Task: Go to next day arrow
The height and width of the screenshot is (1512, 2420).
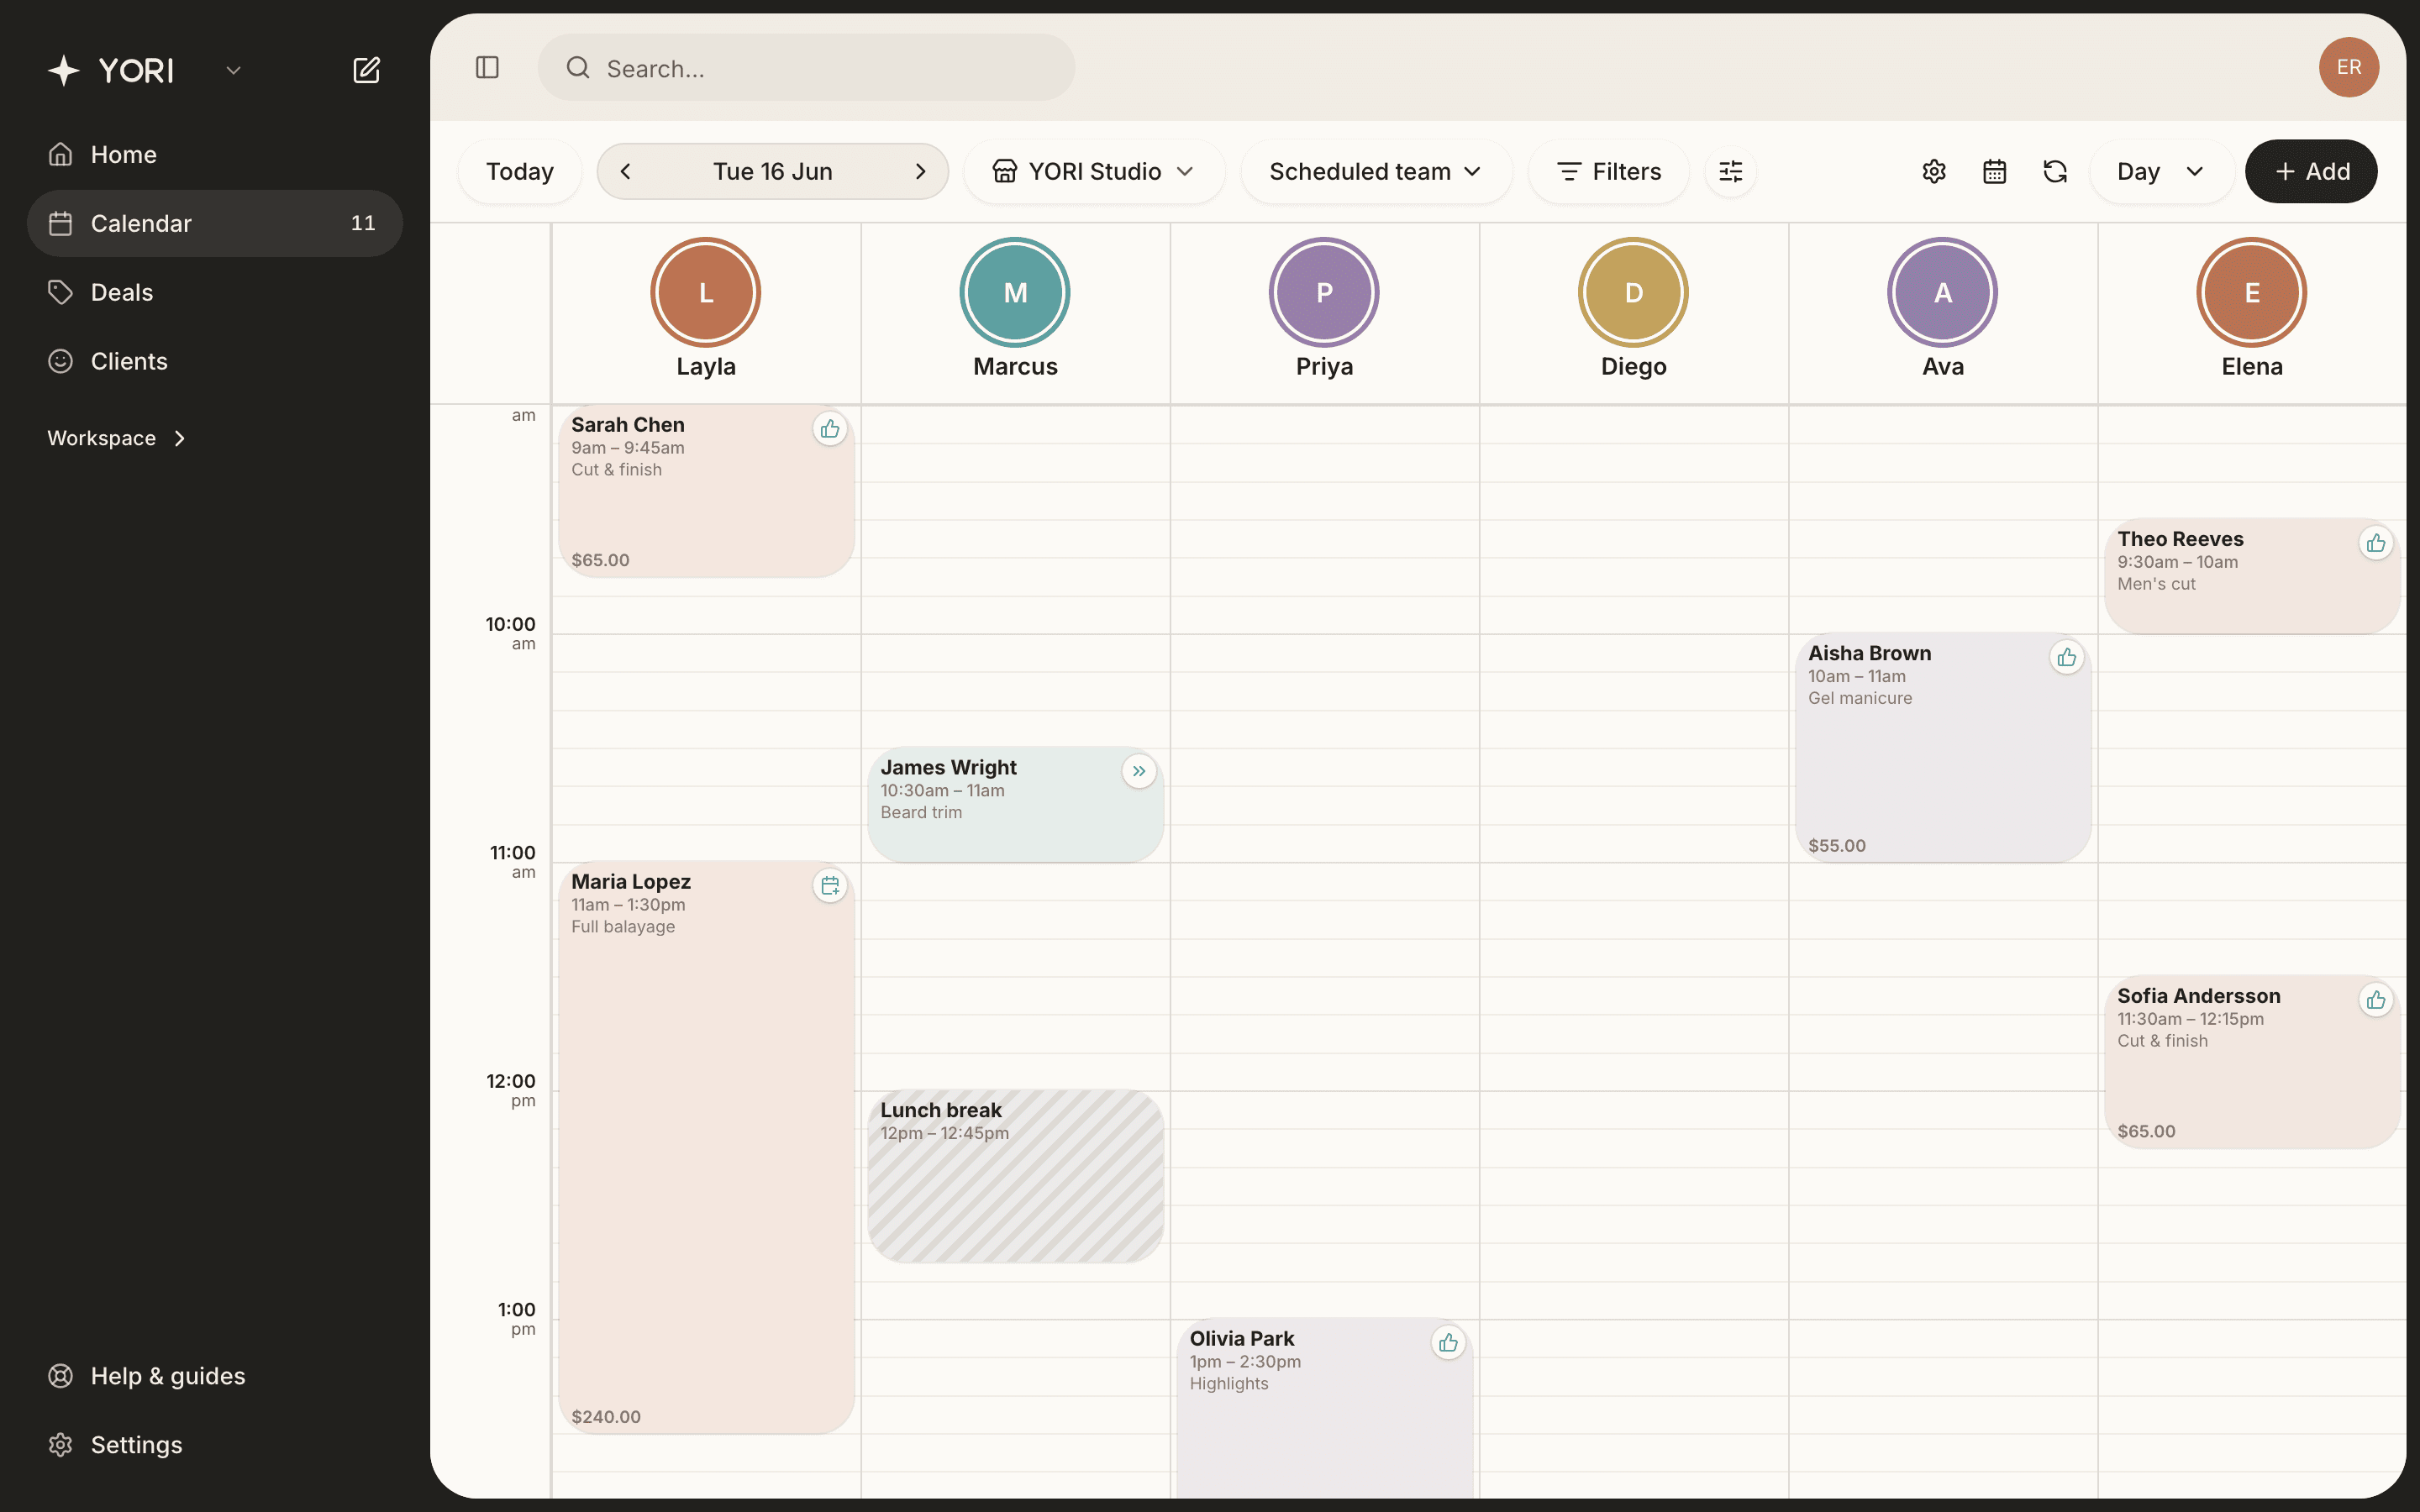Action: pyautogui.click(x=920, y=171)
